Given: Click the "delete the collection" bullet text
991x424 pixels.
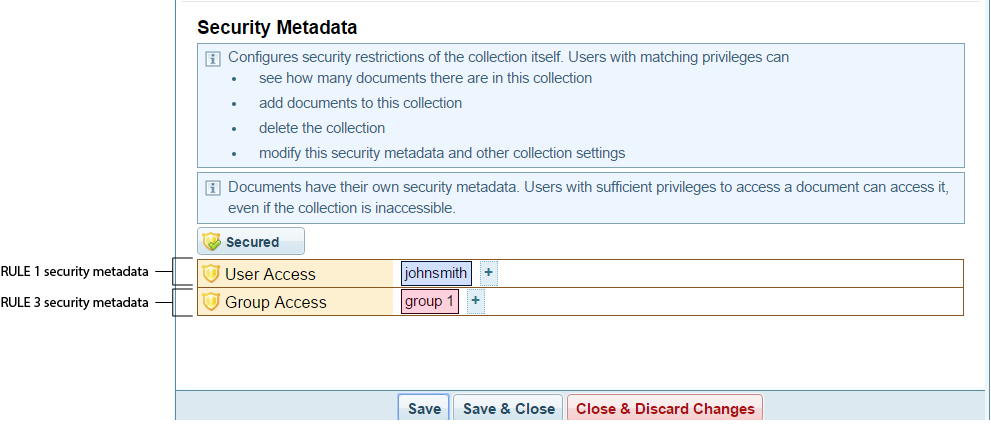Looking at the screenshot, I should [x=322, y=128].
